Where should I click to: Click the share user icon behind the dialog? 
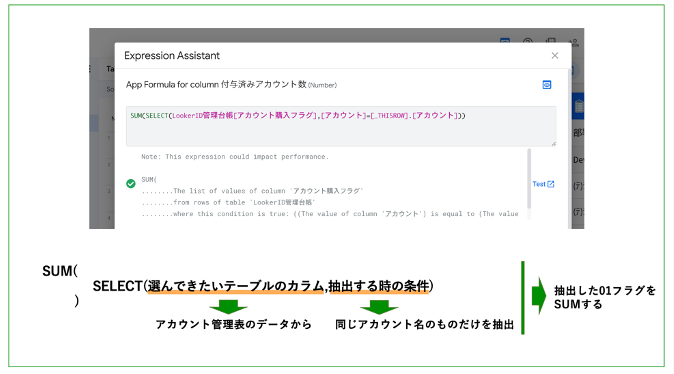click(574, 43)
